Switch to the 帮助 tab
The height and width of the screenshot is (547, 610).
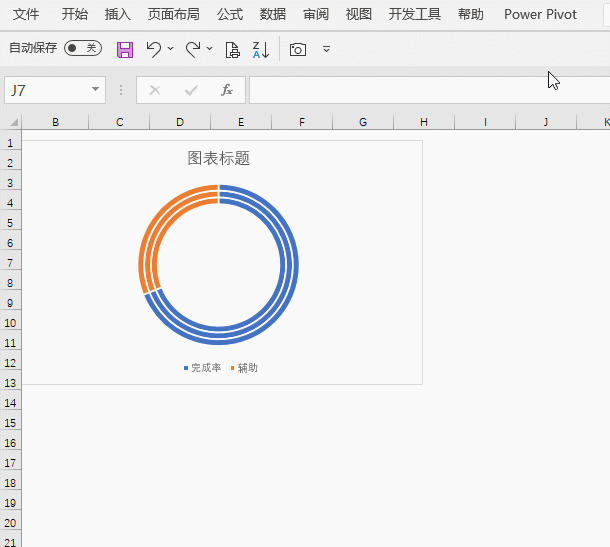point(471,14)
